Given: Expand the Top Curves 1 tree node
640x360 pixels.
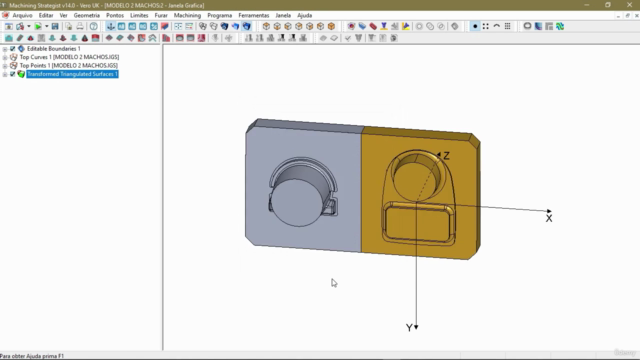Looking at the screenshot, I should [5, 57].
